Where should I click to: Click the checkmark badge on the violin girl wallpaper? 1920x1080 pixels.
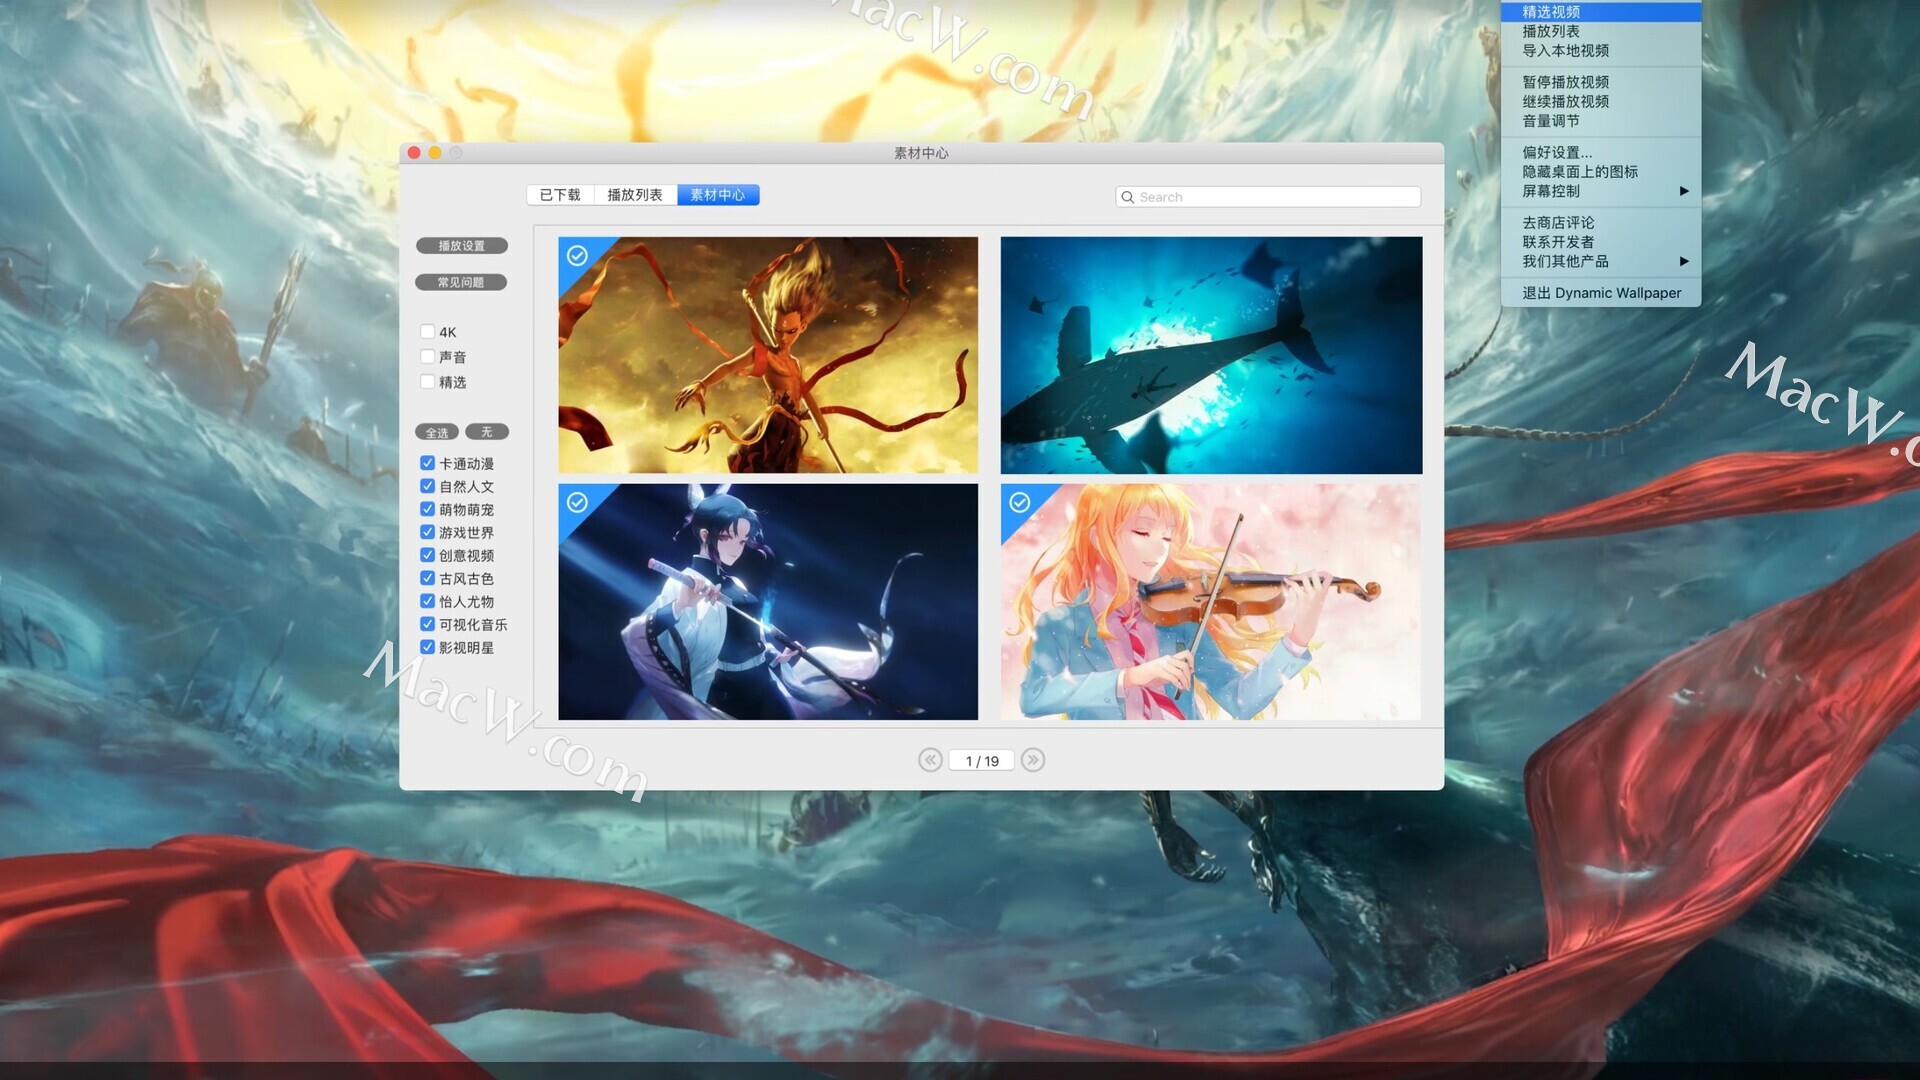[1019, 502]
